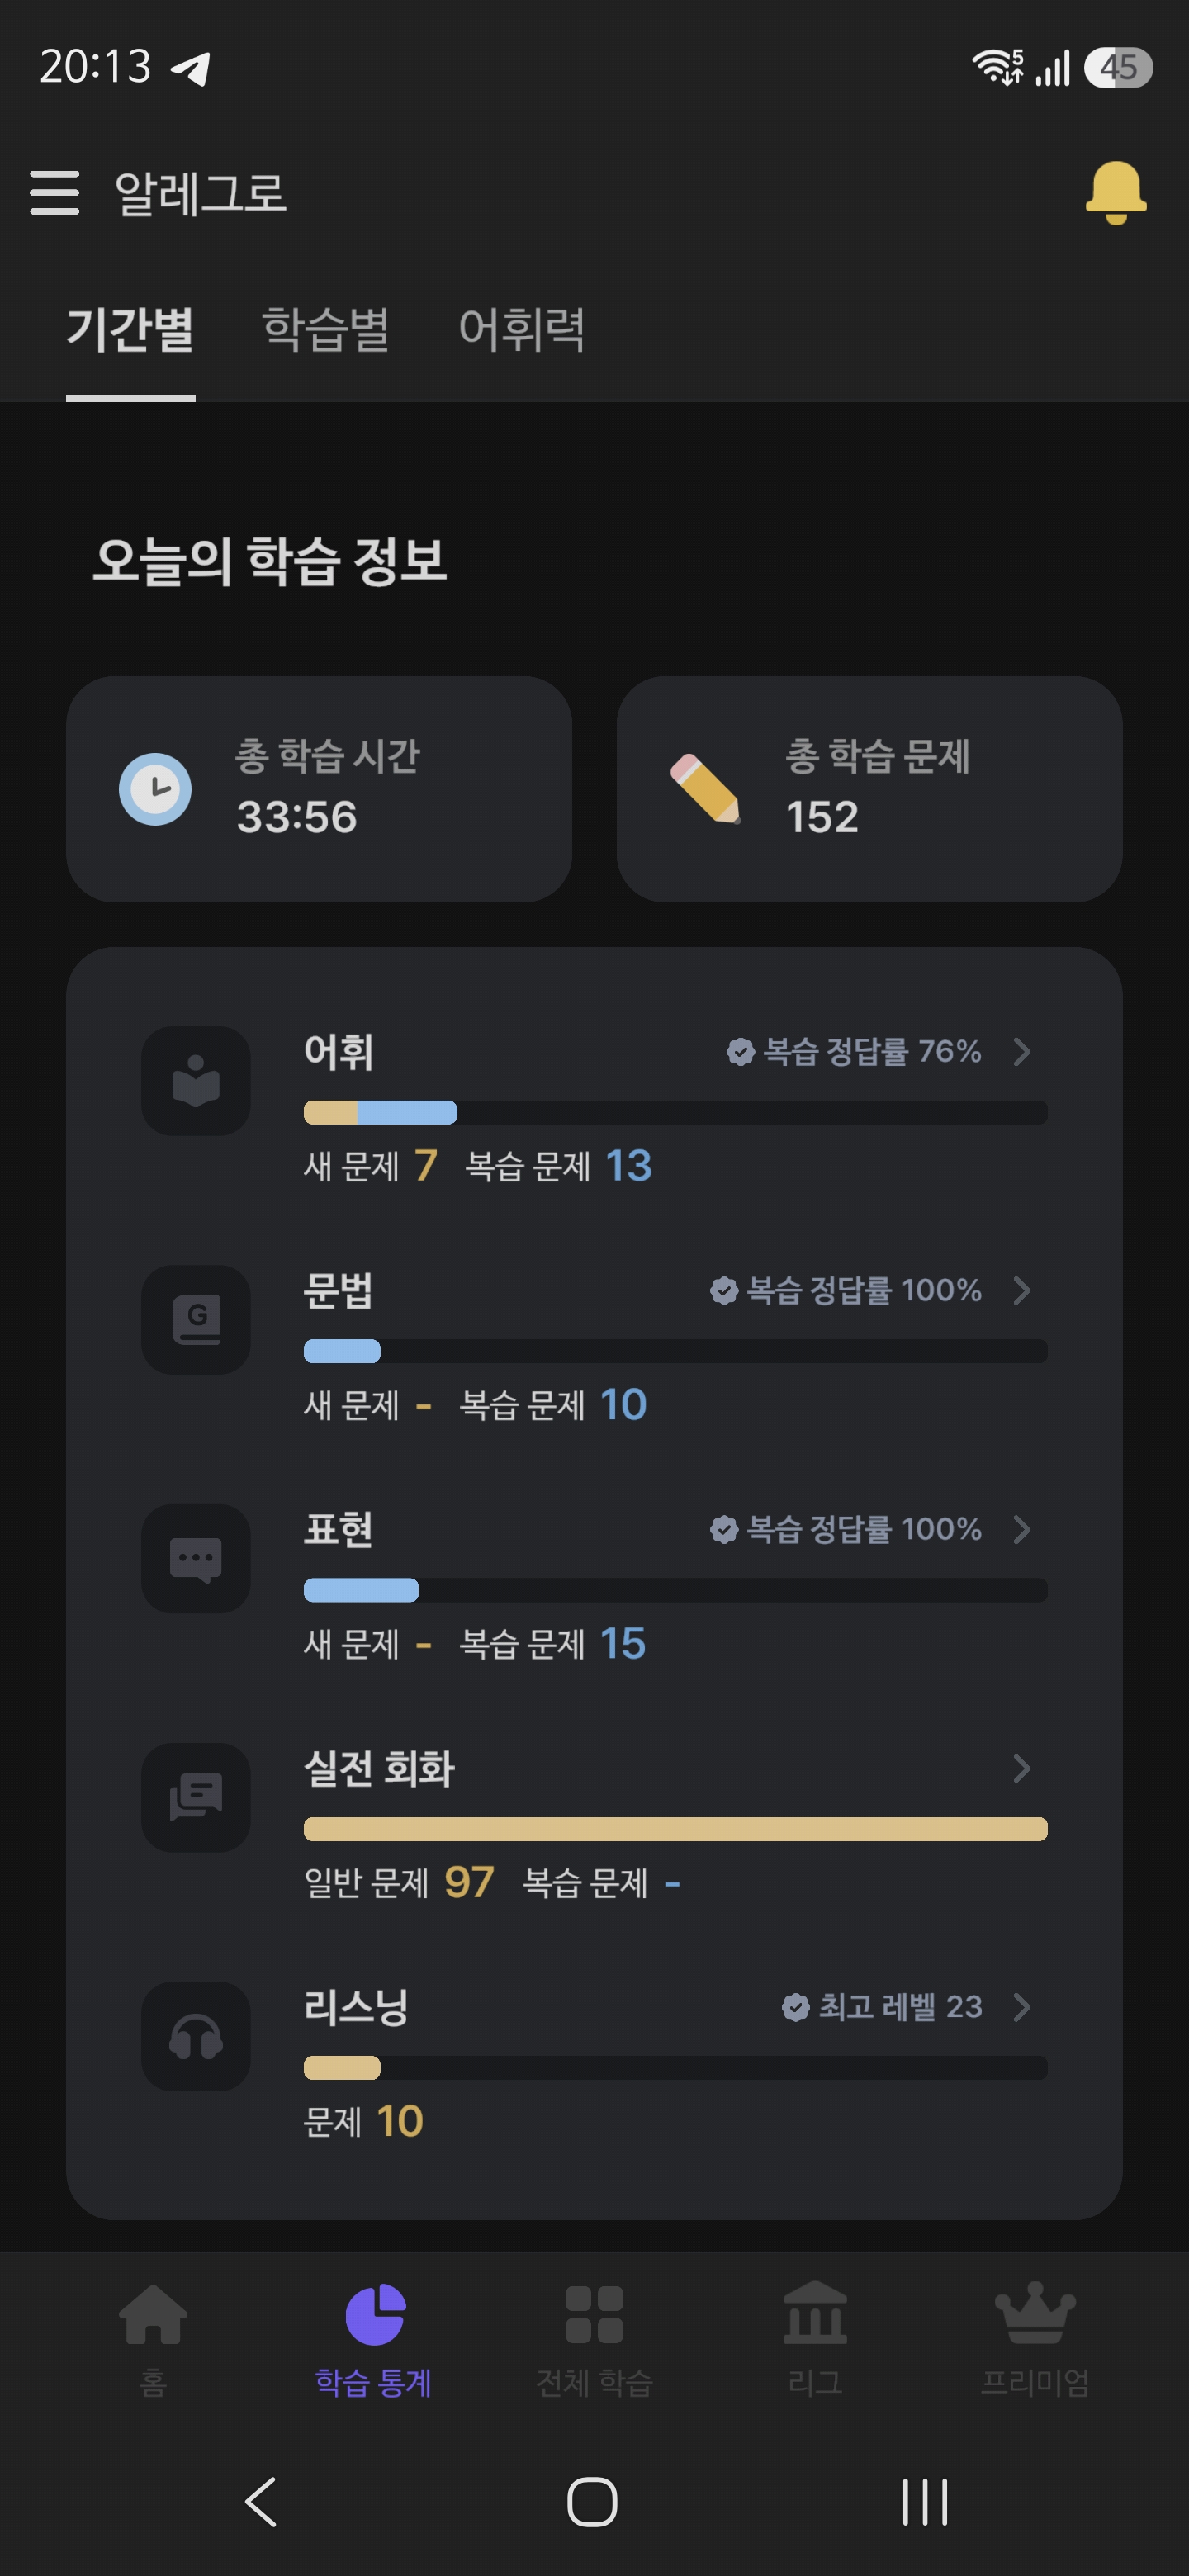This screenshot has width=1189, height=2576.
Task: Tap the Android back navigation button
Action: pyautogui.click(x=261, y=2503)
